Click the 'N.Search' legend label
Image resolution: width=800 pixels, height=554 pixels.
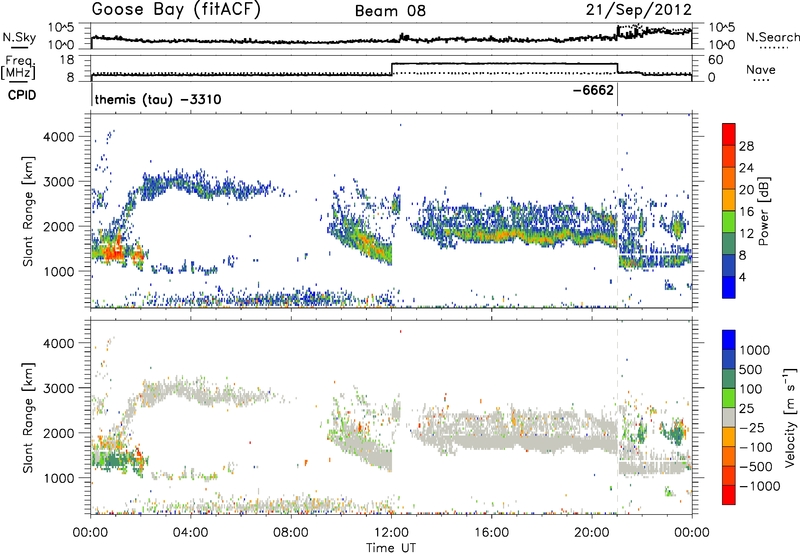[x=772, y=37]
